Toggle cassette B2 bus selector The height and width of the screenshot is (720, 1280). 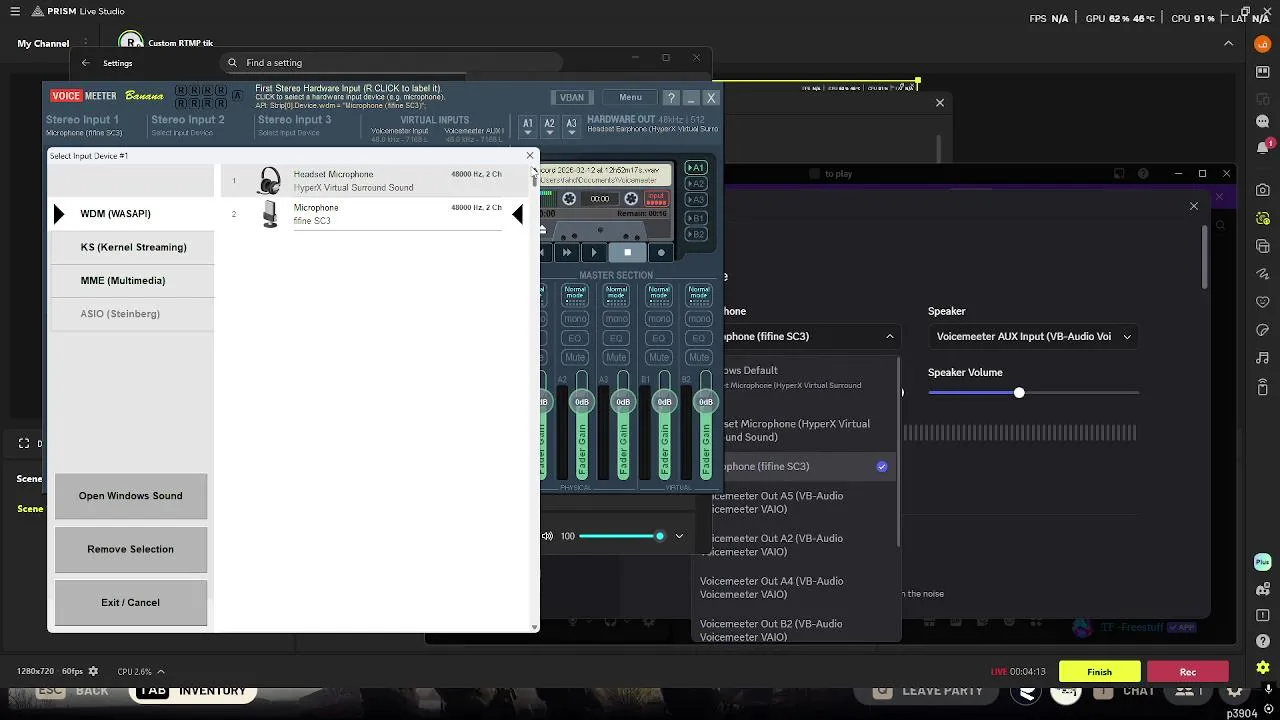click(696, 235)
